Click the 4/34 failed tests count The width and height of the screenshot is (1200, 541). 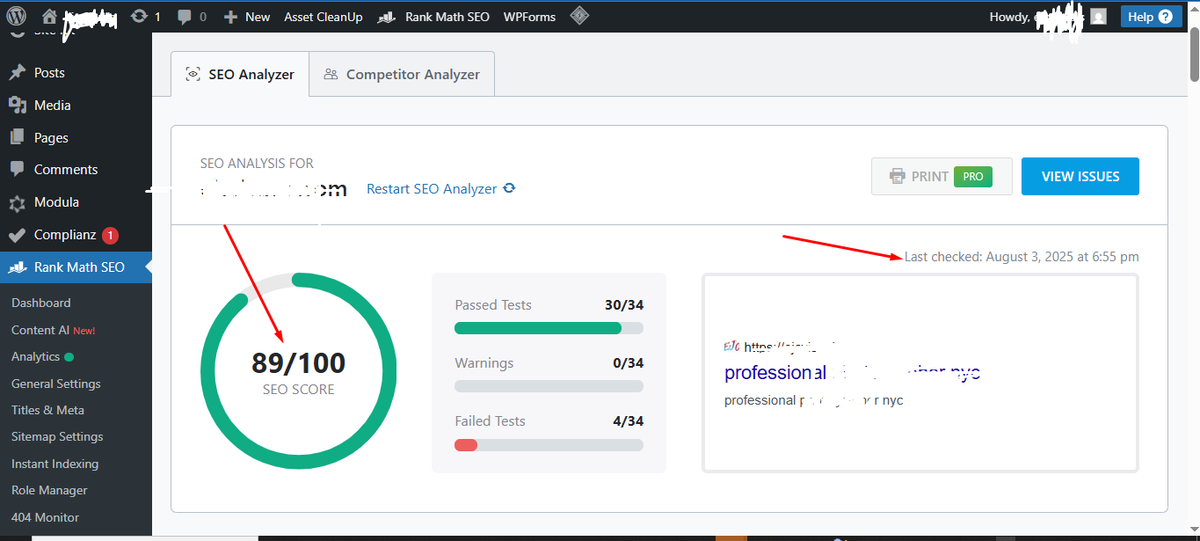tap(628, 421)
